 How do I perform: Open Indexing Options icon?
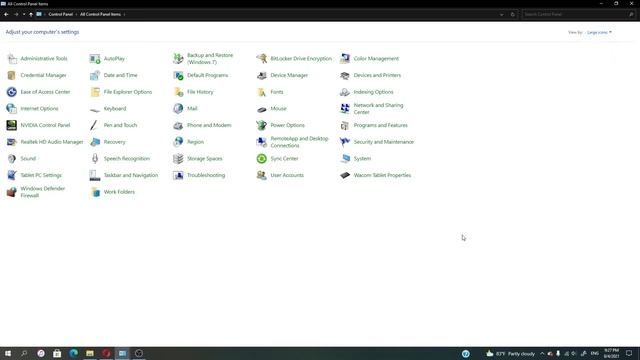pos(345,92)
